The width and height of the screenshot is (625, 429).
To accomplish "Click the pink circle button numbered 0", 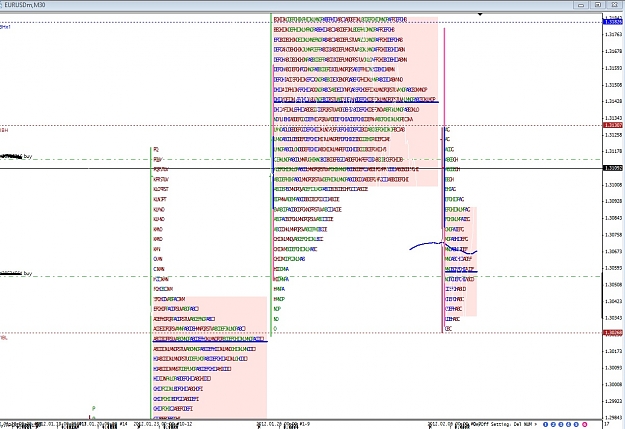I will pos(585,424).
